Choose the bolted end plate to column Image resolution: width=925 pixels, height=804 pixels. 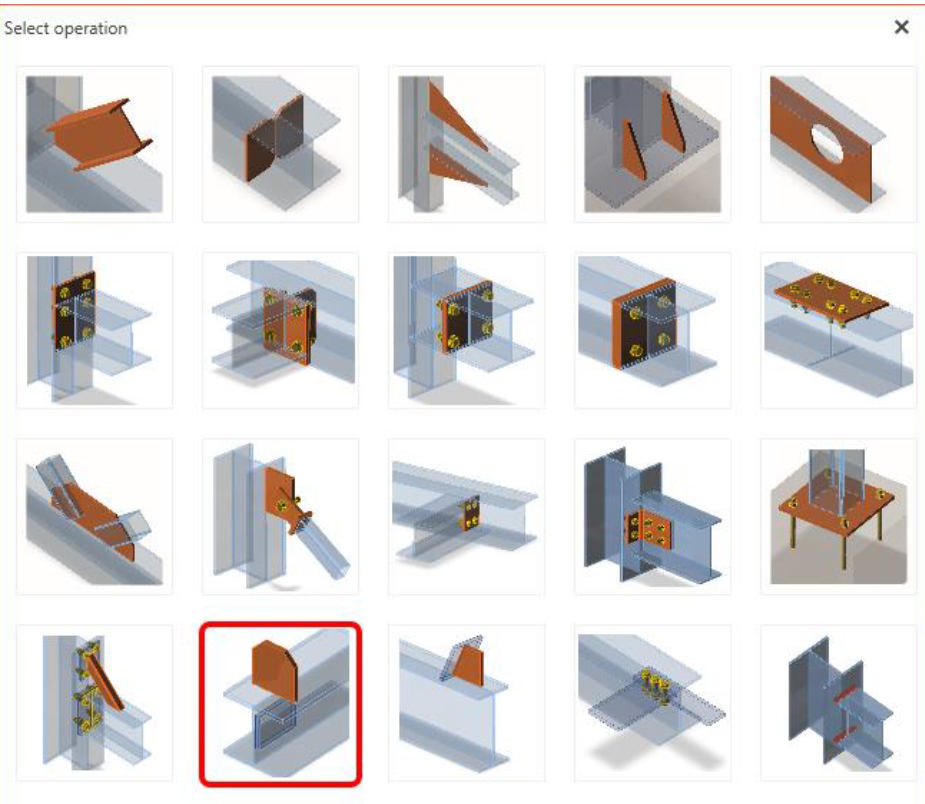[x=94, y=330]
